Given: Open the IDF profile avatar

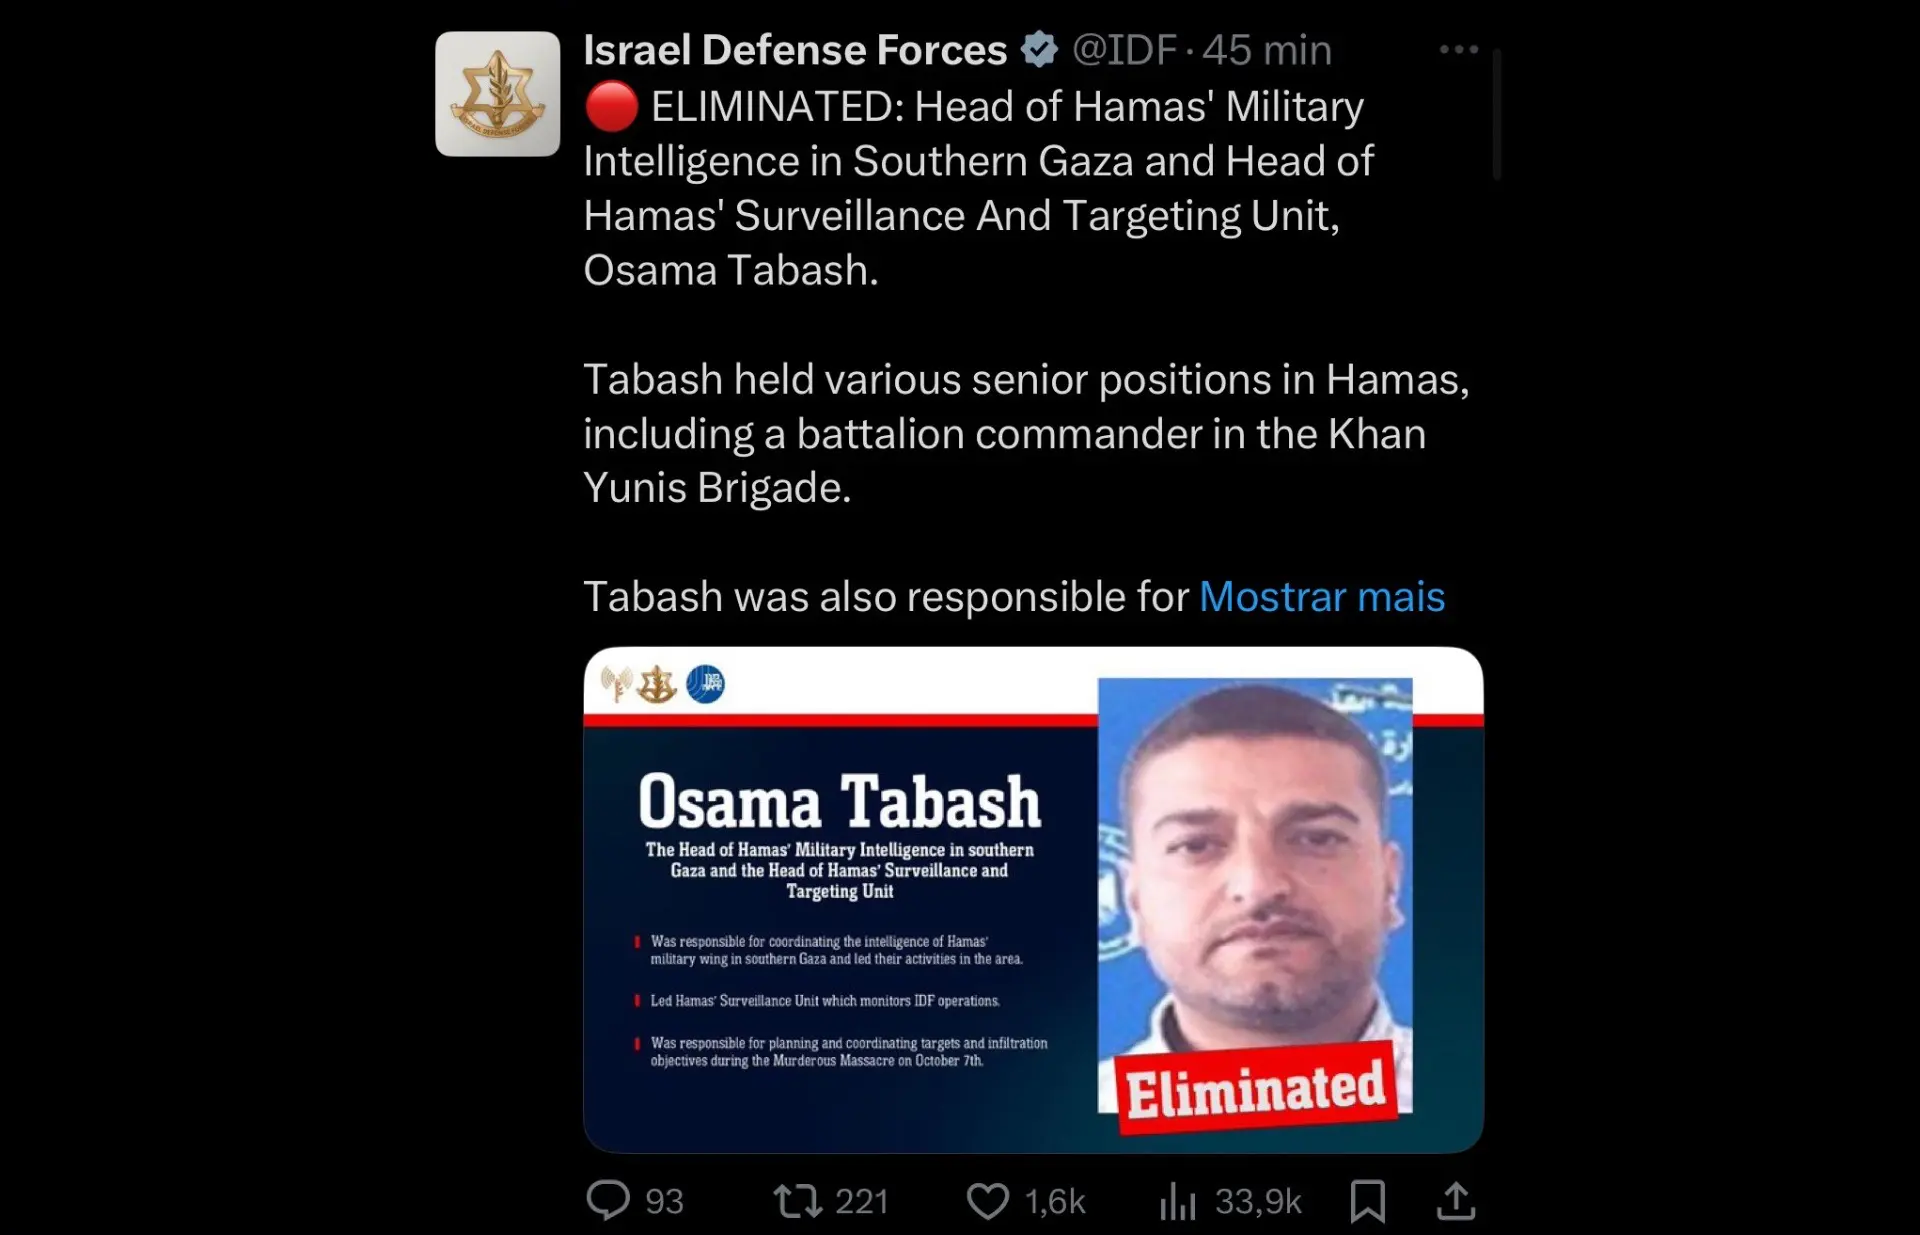Looking at the screenshot, I should pyautogui.click(x=497, y=94).
